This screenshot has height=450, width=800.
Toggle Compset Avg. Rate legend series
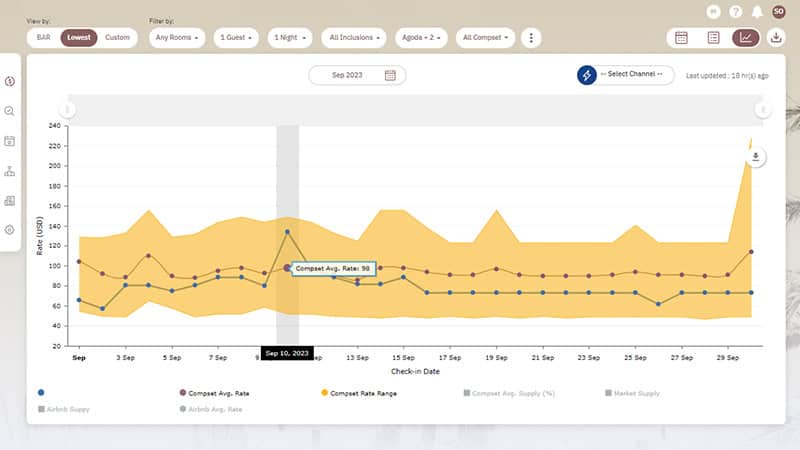[x=213, y=394]
